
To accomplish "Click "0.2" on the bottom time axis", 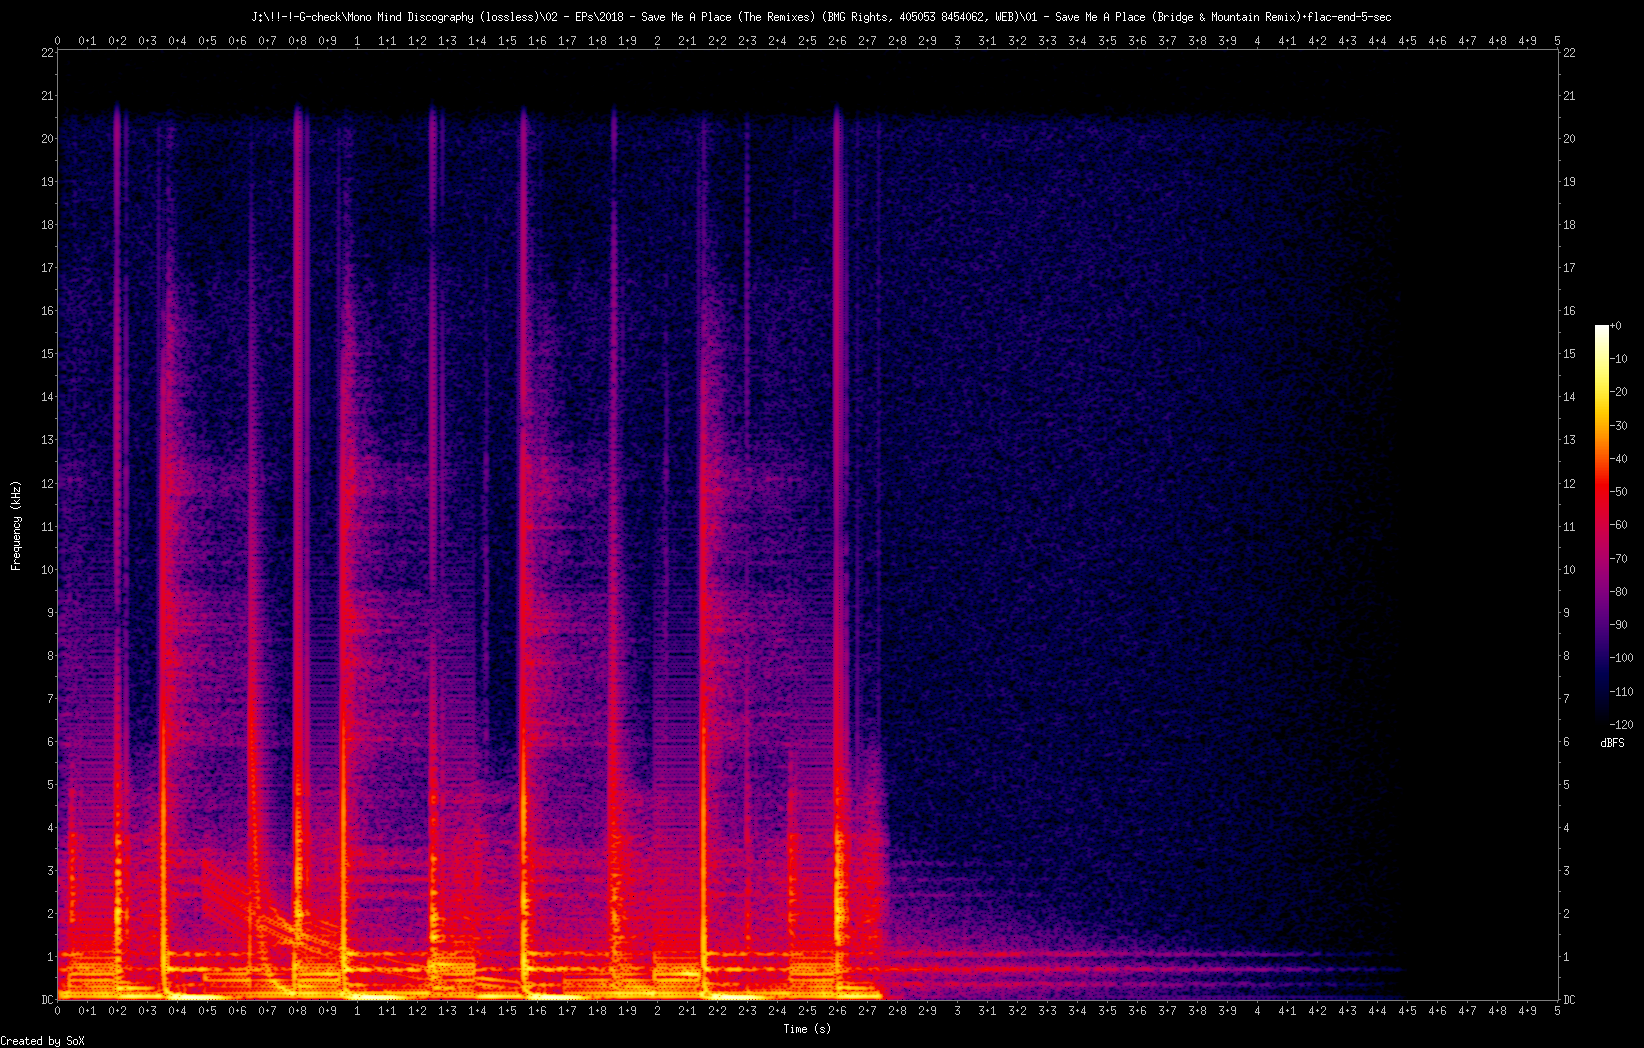I will coord(117,1011).
